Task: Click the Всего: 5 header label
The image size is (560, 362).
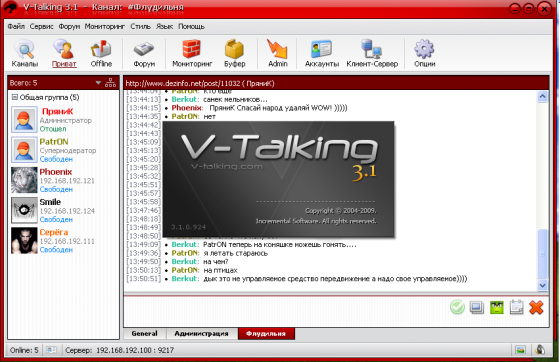Action: tap(23, 83)
